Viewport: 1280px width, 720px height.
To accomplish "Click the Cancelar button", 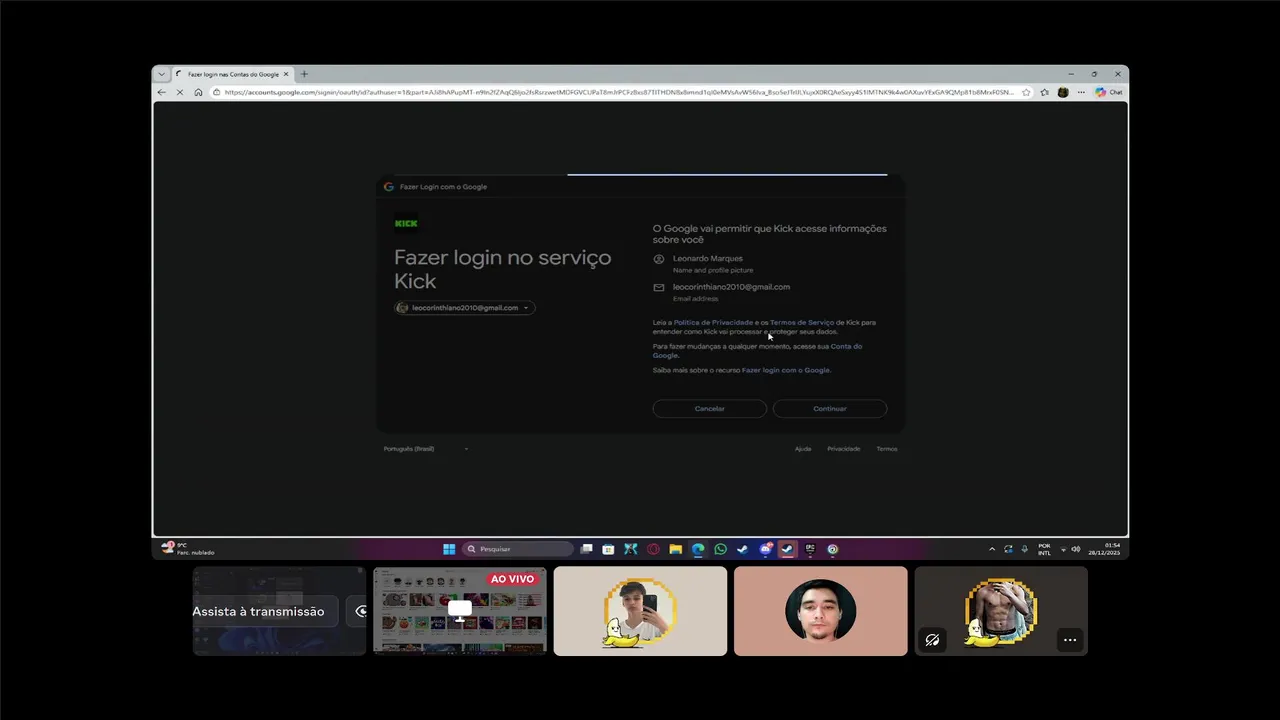I will pos(710,409).
